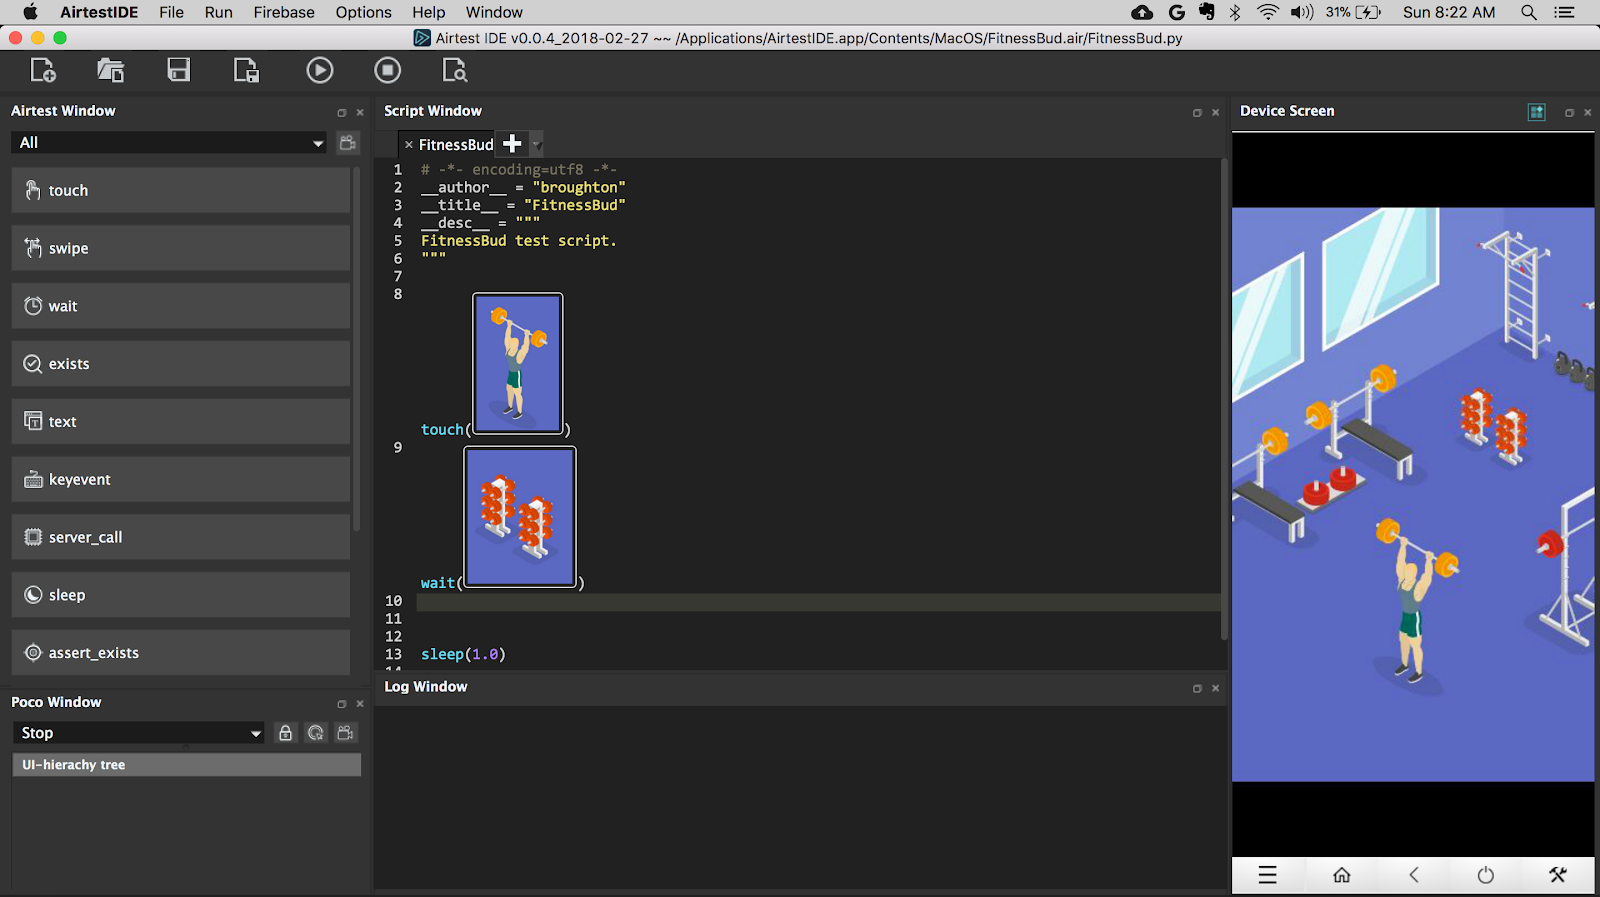This screenshot has width=1600, height=897.
Task: Click the Evernote elephant menu bar icon
Action: click(1207, 12)
